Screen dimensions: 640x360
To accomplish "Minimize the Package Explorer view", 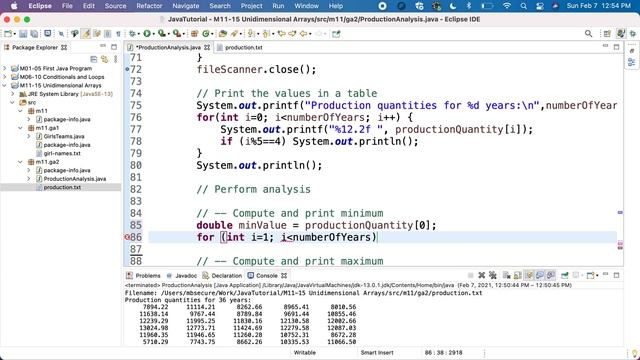I will (103, 47).
